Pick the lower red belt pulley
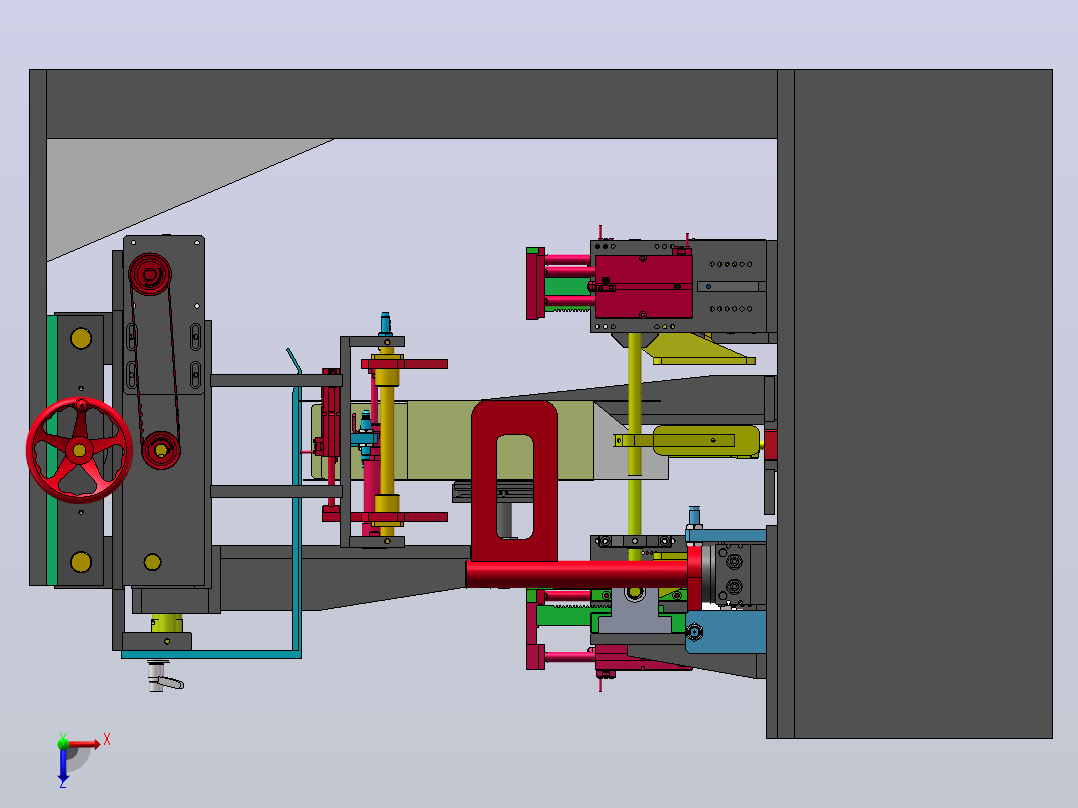Screen dimensions: 1078x808 click(161, 450)
